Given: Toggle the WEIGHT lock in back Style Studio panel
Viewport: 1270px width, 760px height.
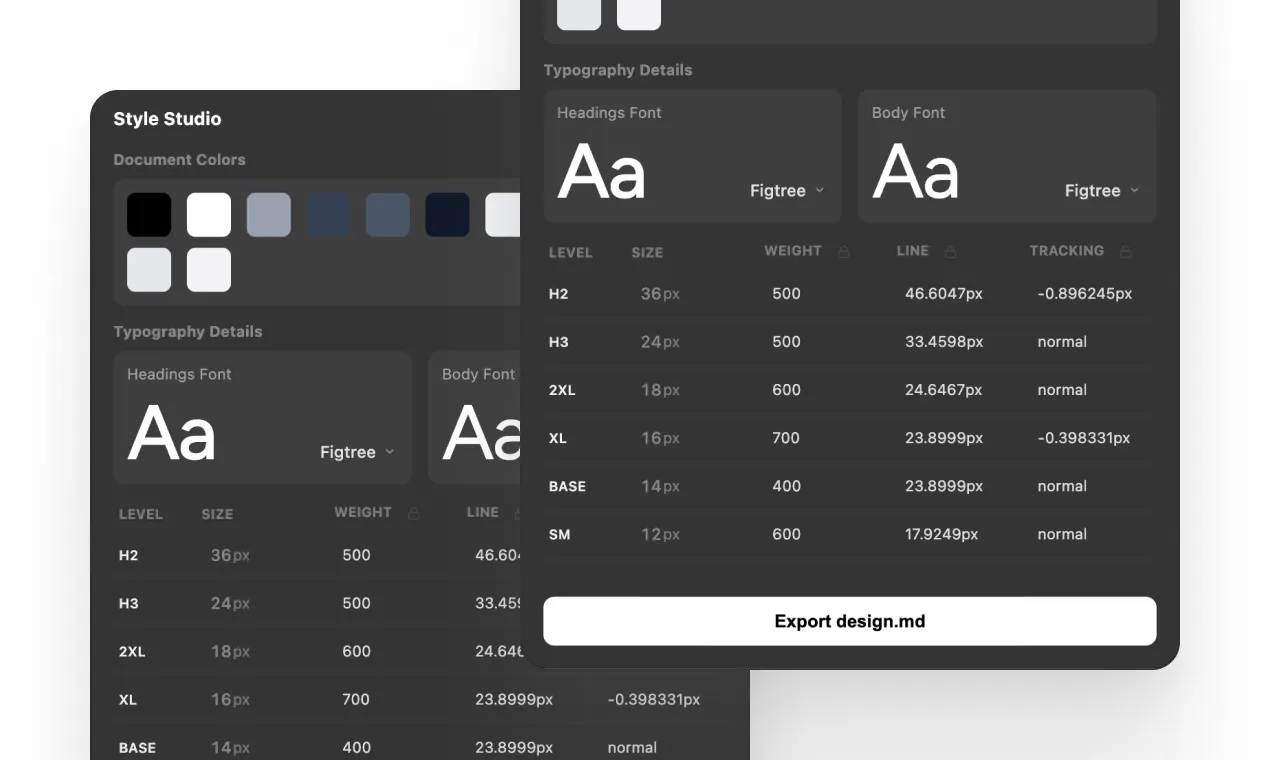Looking at the screenshot, I should [x=413, y=513].
